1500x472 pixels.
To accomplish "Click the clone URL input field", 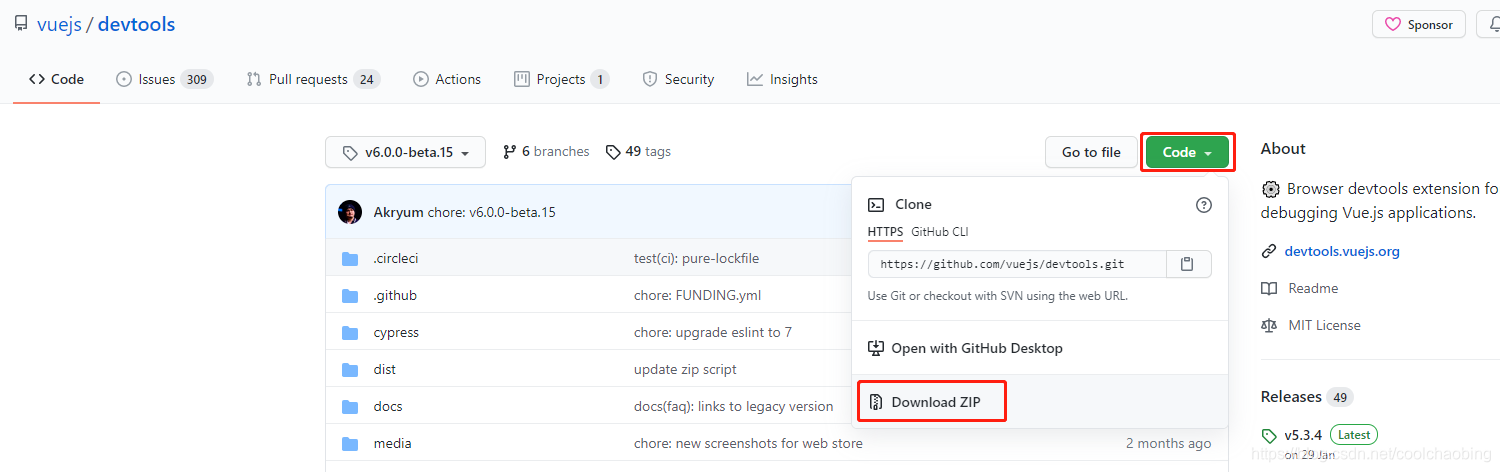I will point(1017,264).
